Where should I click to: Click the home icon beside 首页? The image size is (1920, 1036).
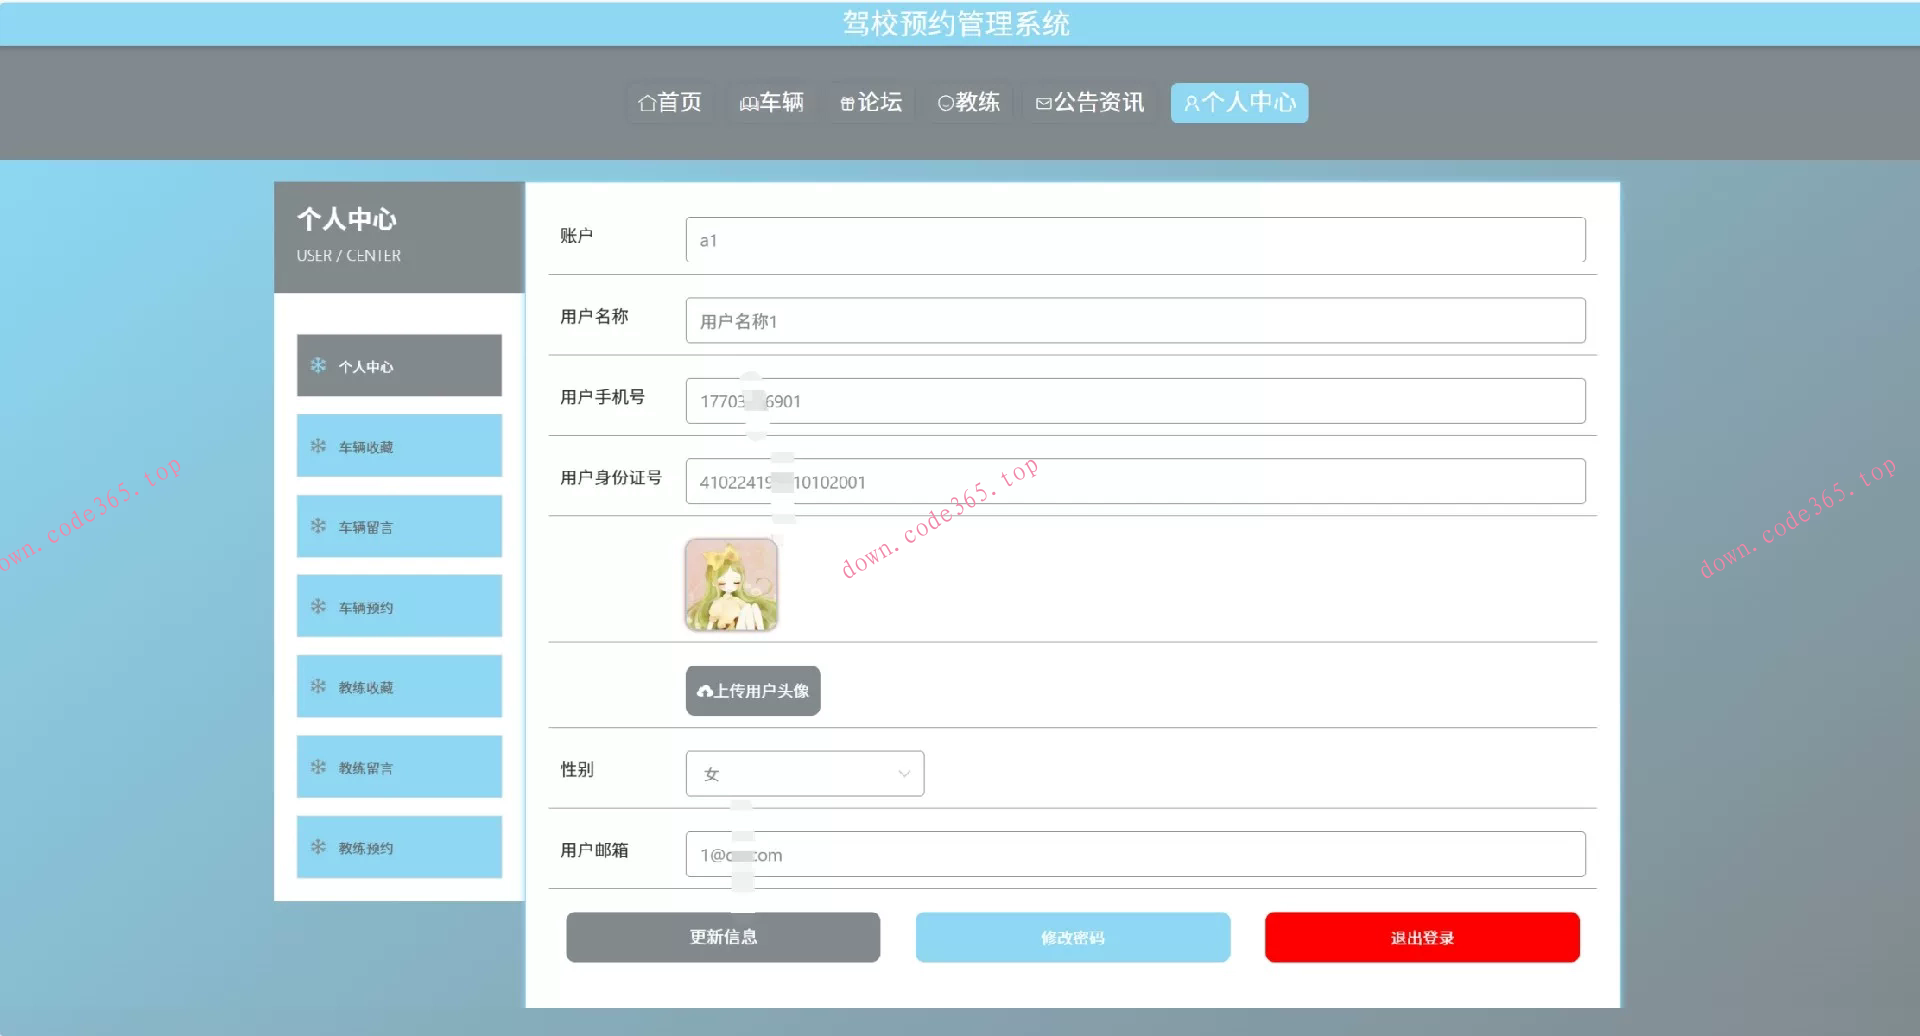(x=646, y=103)
